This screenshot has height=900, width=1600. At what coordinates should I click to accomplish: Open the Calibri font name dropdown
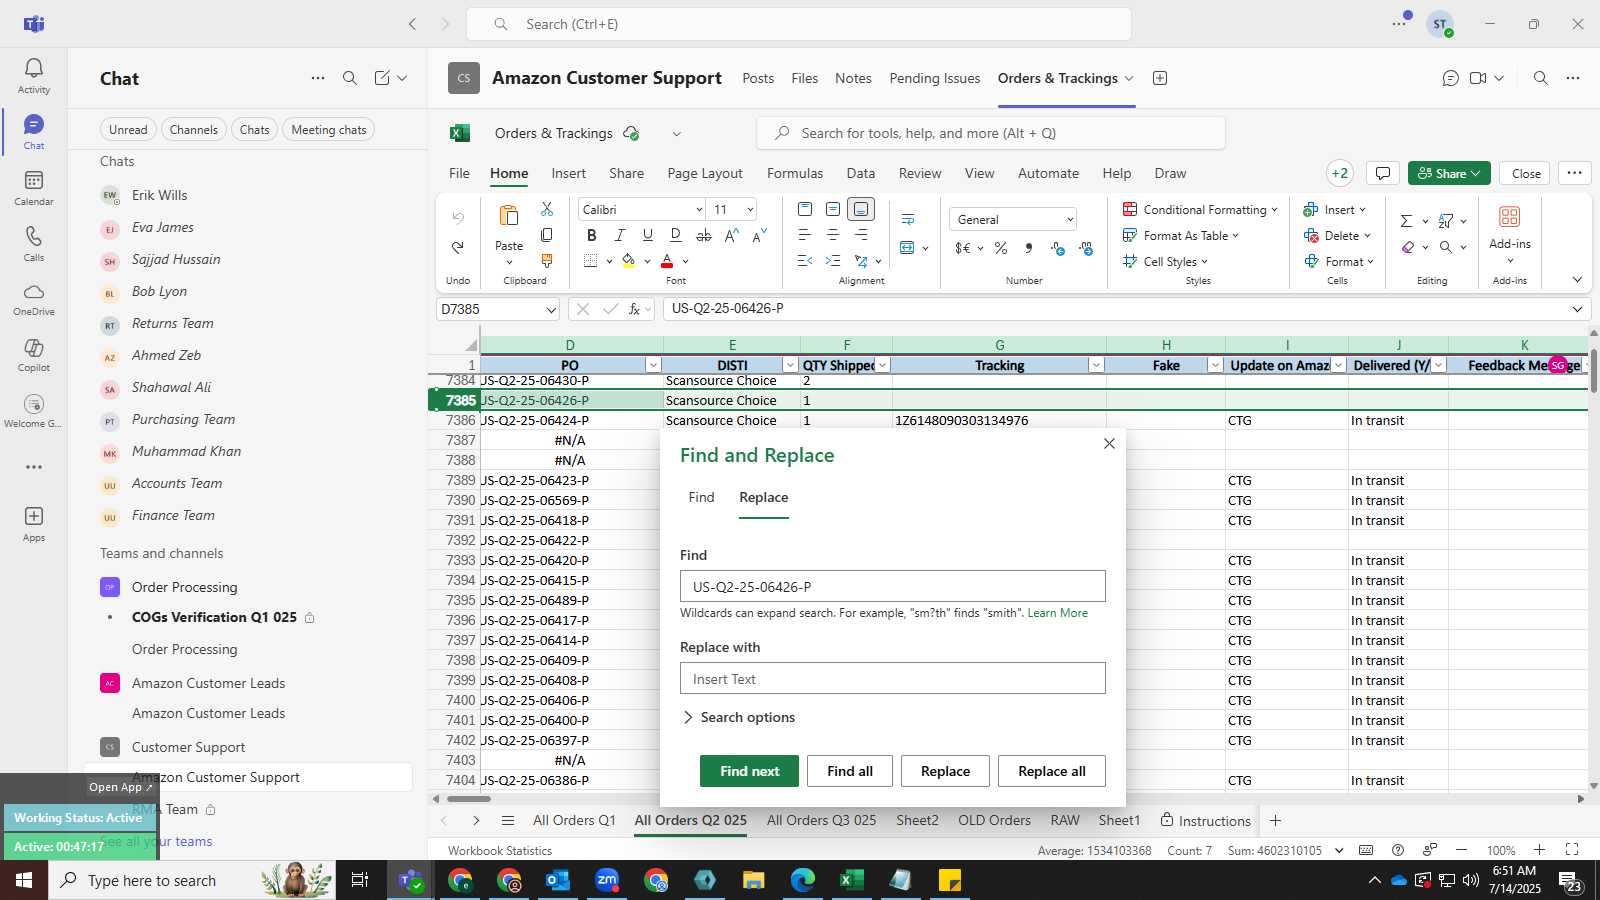tap(699, 209)
